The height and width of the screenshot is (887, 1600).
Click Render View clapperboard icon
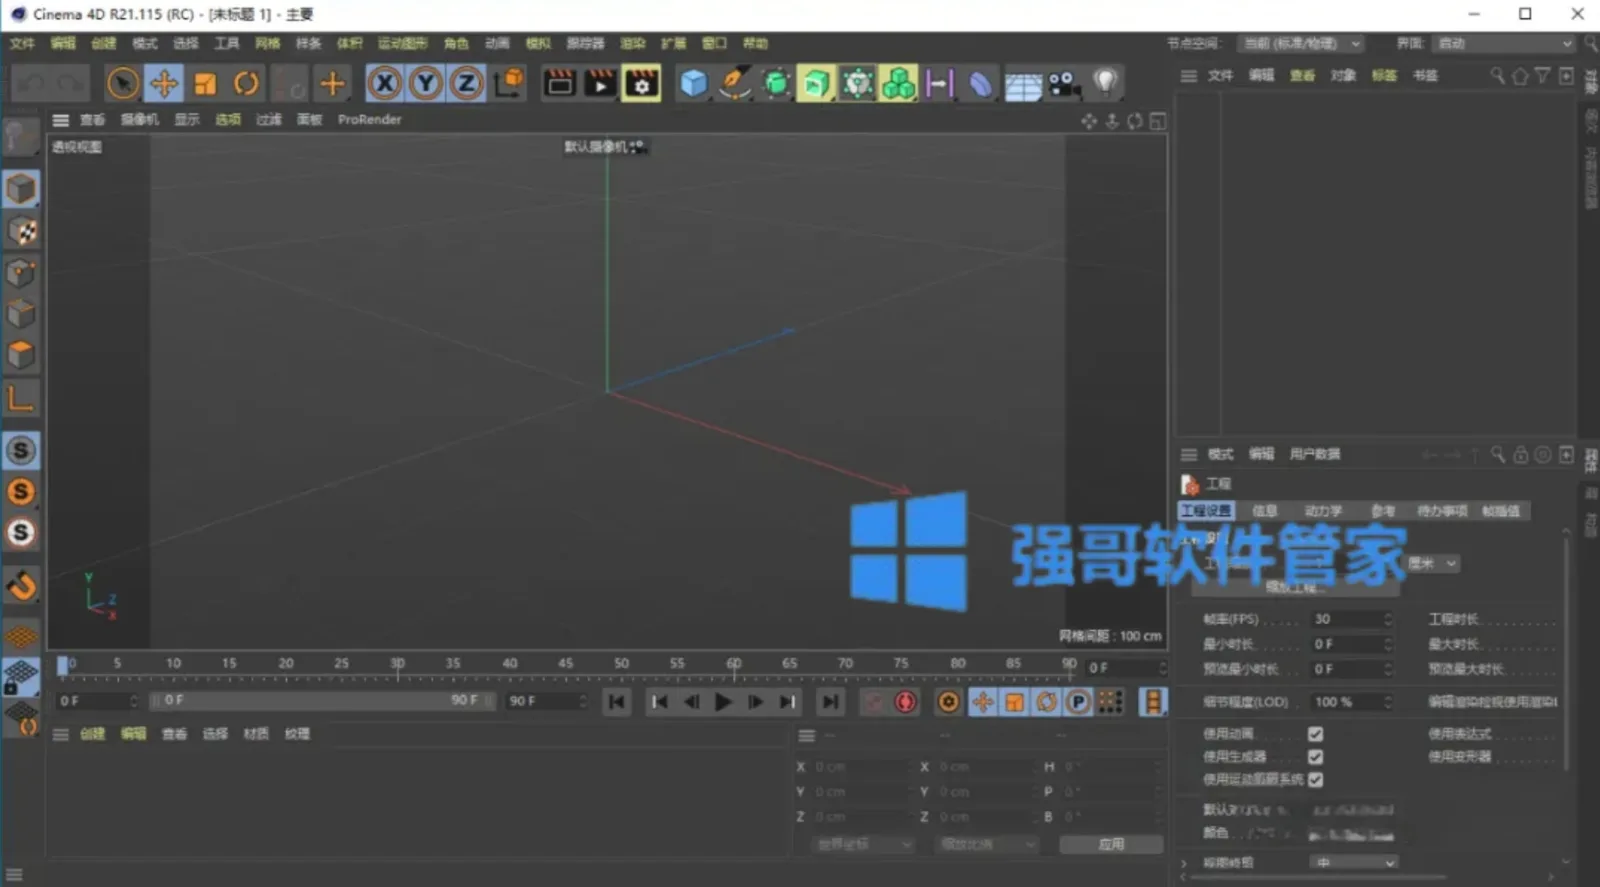pos(560,84)
